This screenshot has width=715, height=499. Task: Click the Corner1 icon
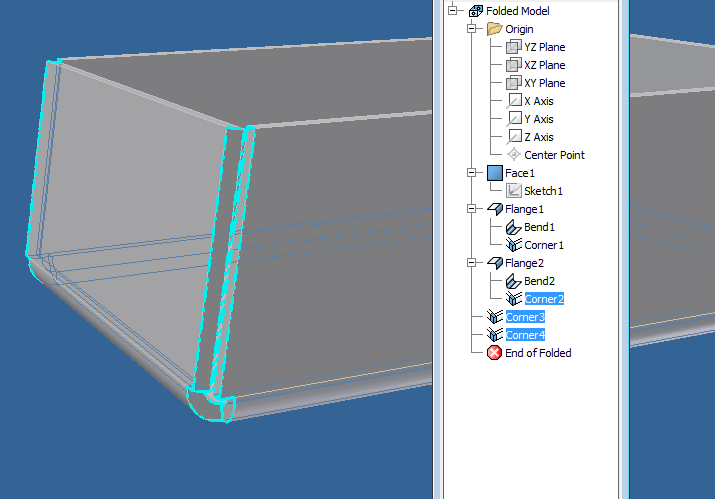tap(513, 245)
